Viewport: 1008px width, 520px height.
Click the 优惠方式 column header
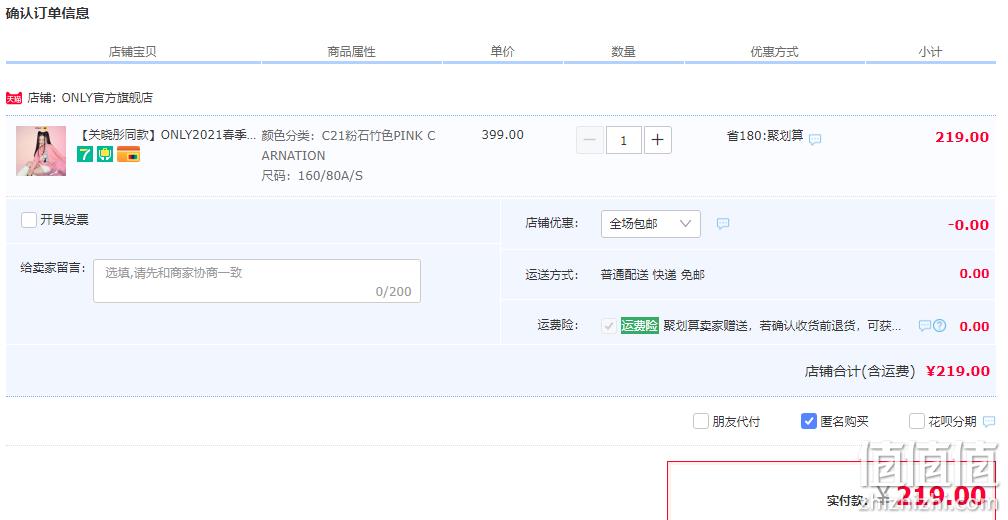point(775,51)
